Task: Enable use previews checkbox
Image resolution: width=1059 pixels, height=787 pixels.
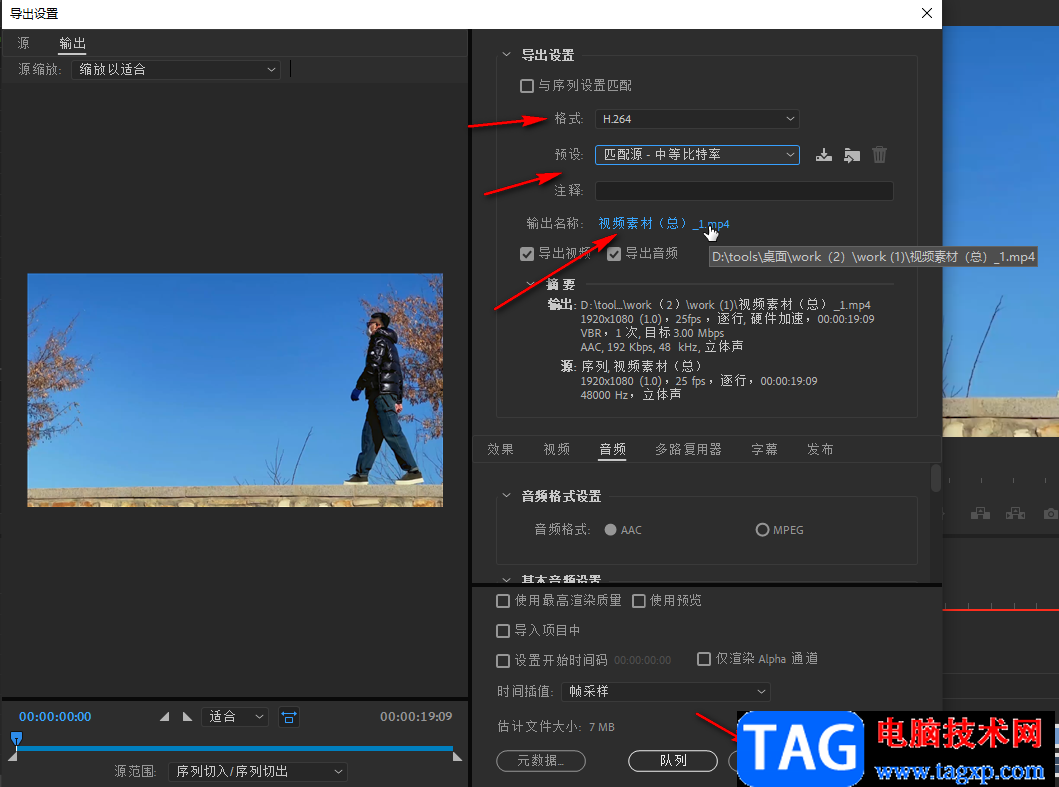Action: click(x=638, y=601)
